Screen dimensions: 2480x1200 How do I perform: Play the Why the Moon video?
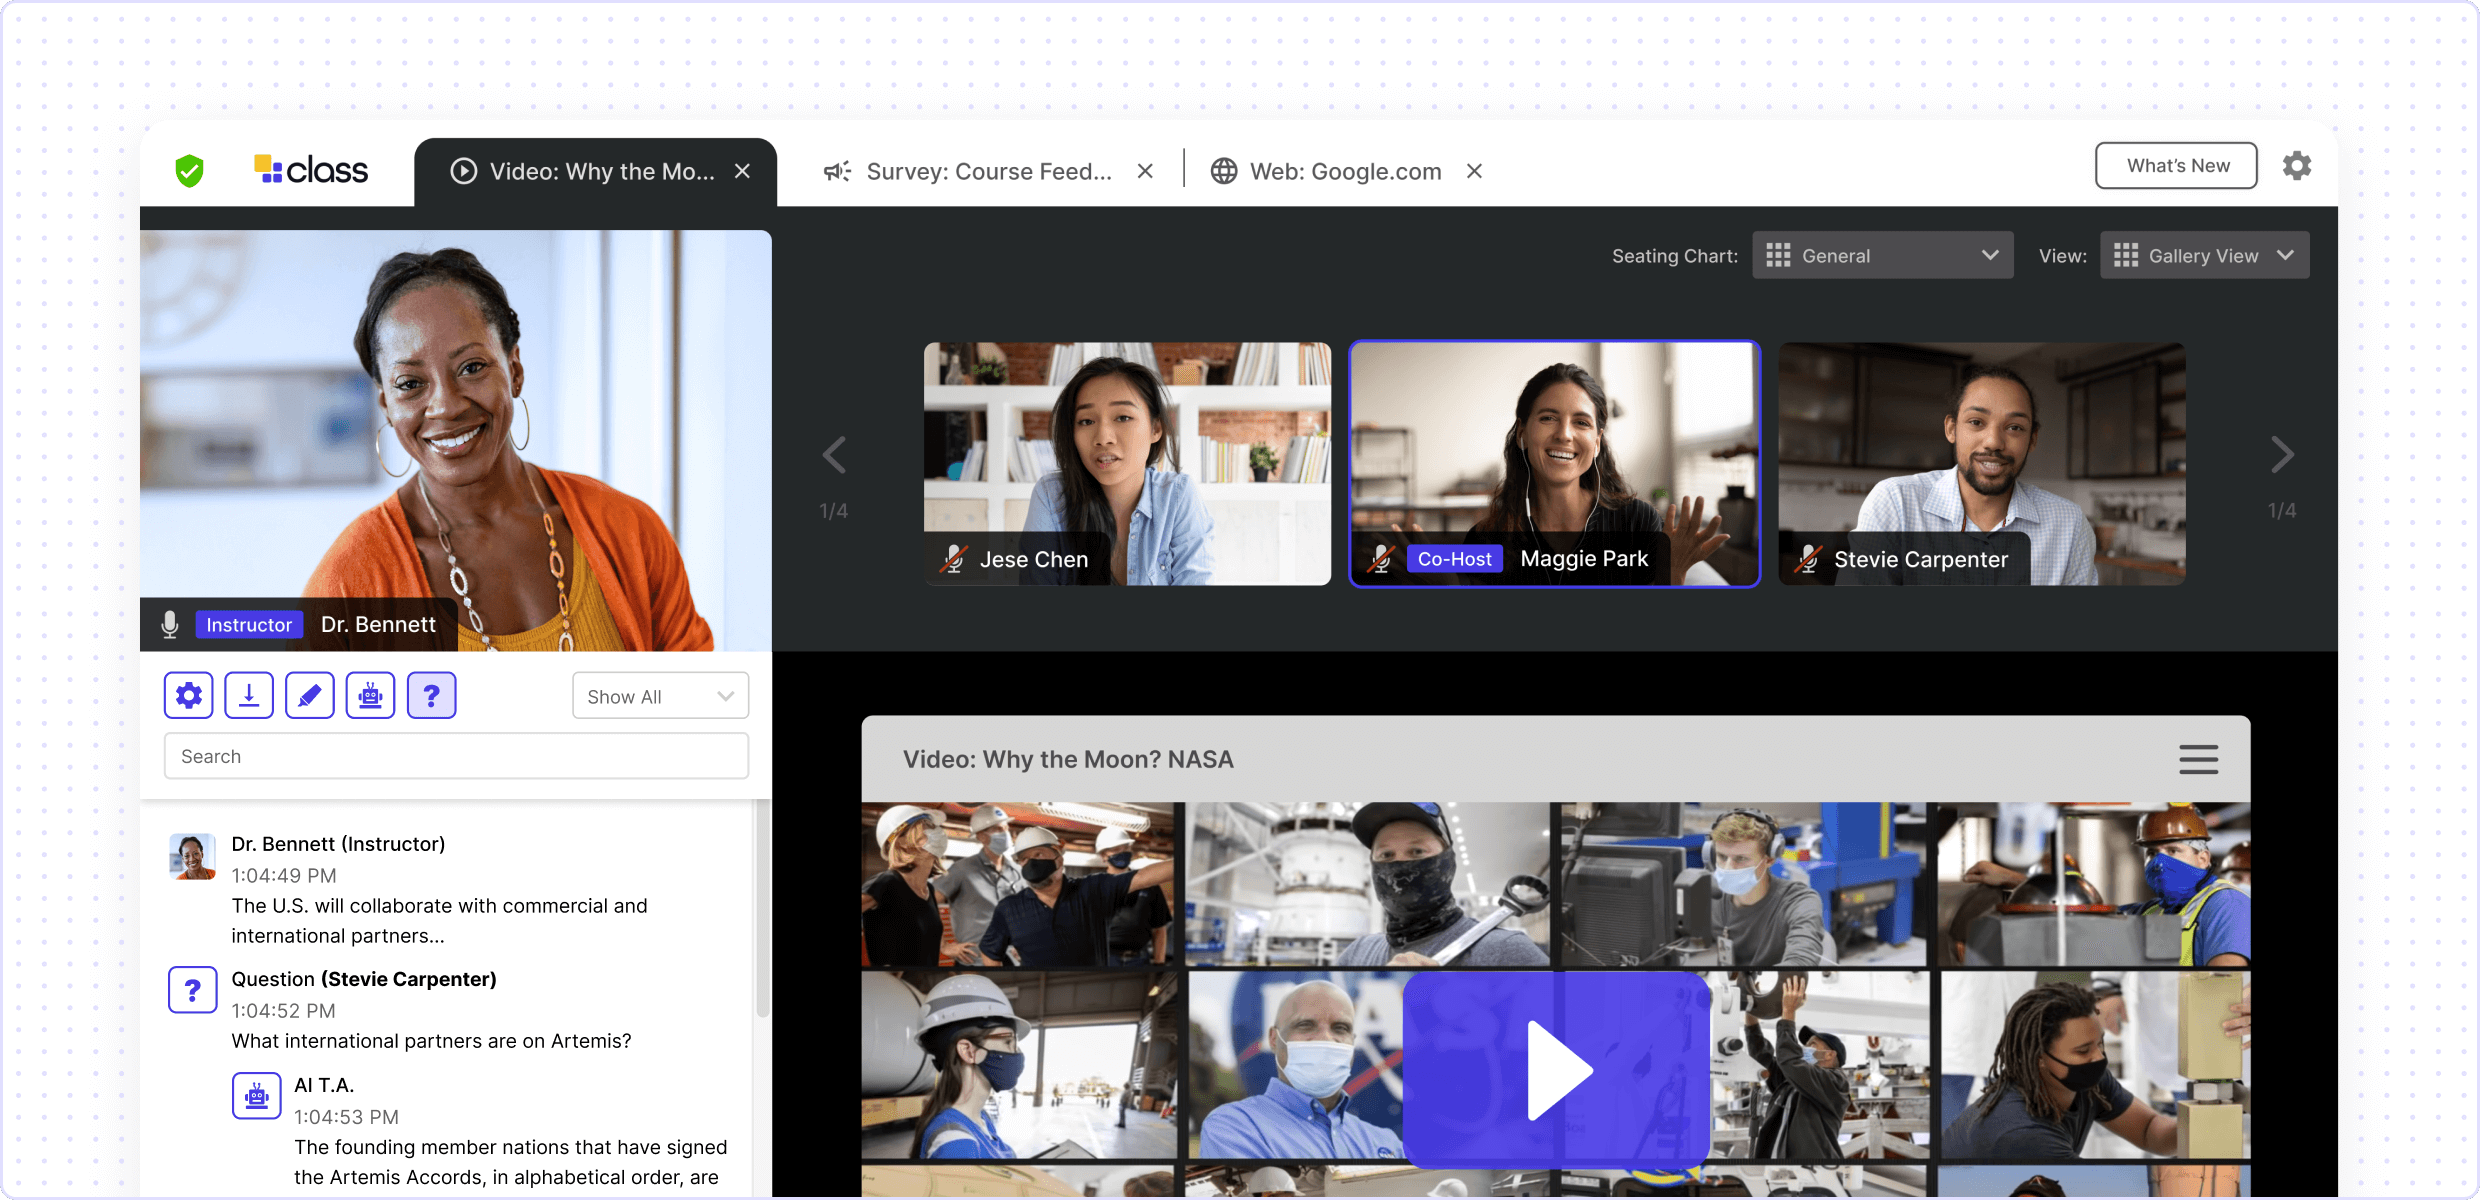coord(1556,1070)
